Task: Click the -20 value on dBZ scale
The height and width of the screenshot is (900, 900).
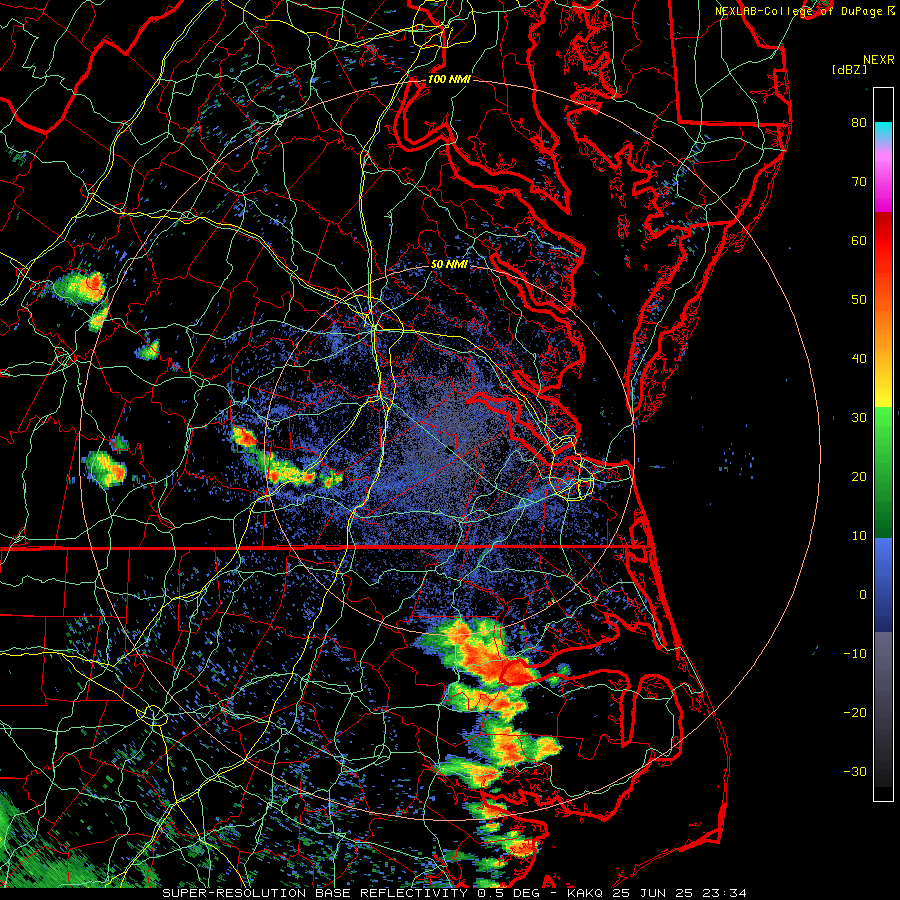Action: 855,712
